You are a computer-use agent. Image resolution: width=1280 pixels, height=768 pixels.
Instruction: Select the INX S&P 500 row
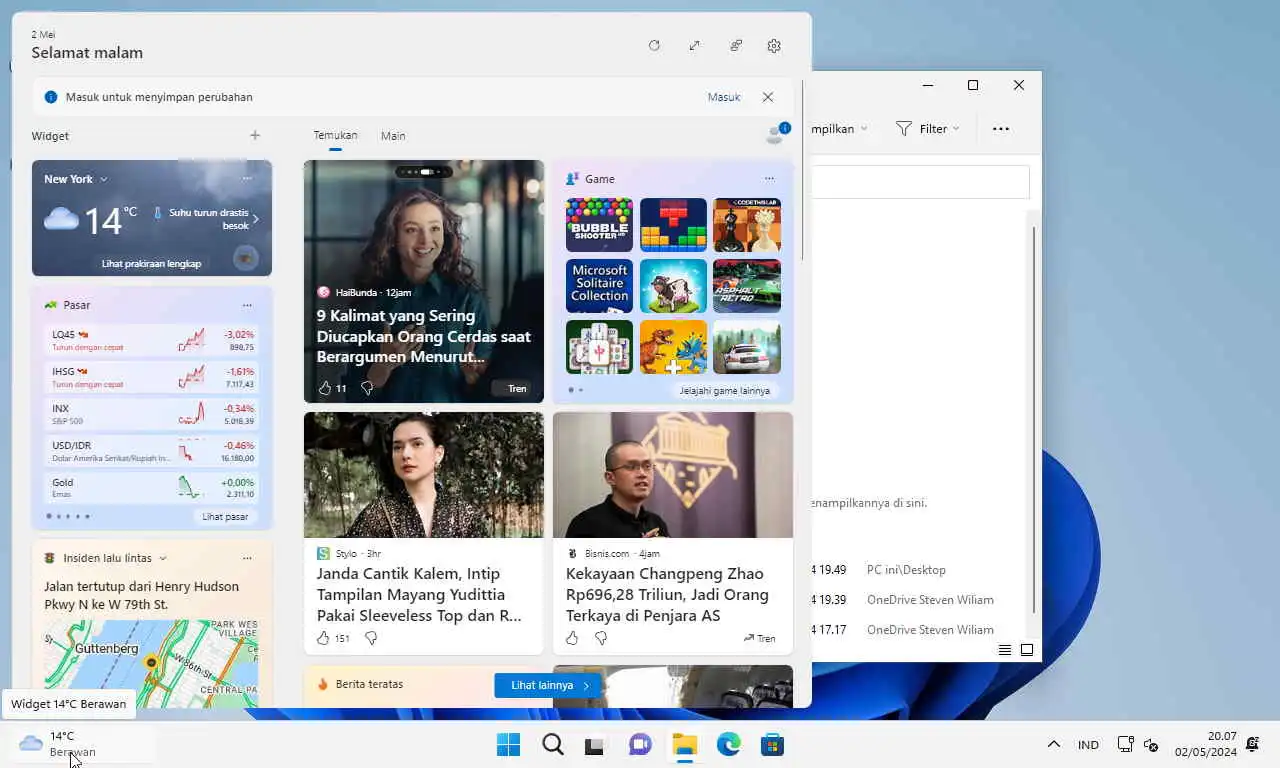[152, 414]
